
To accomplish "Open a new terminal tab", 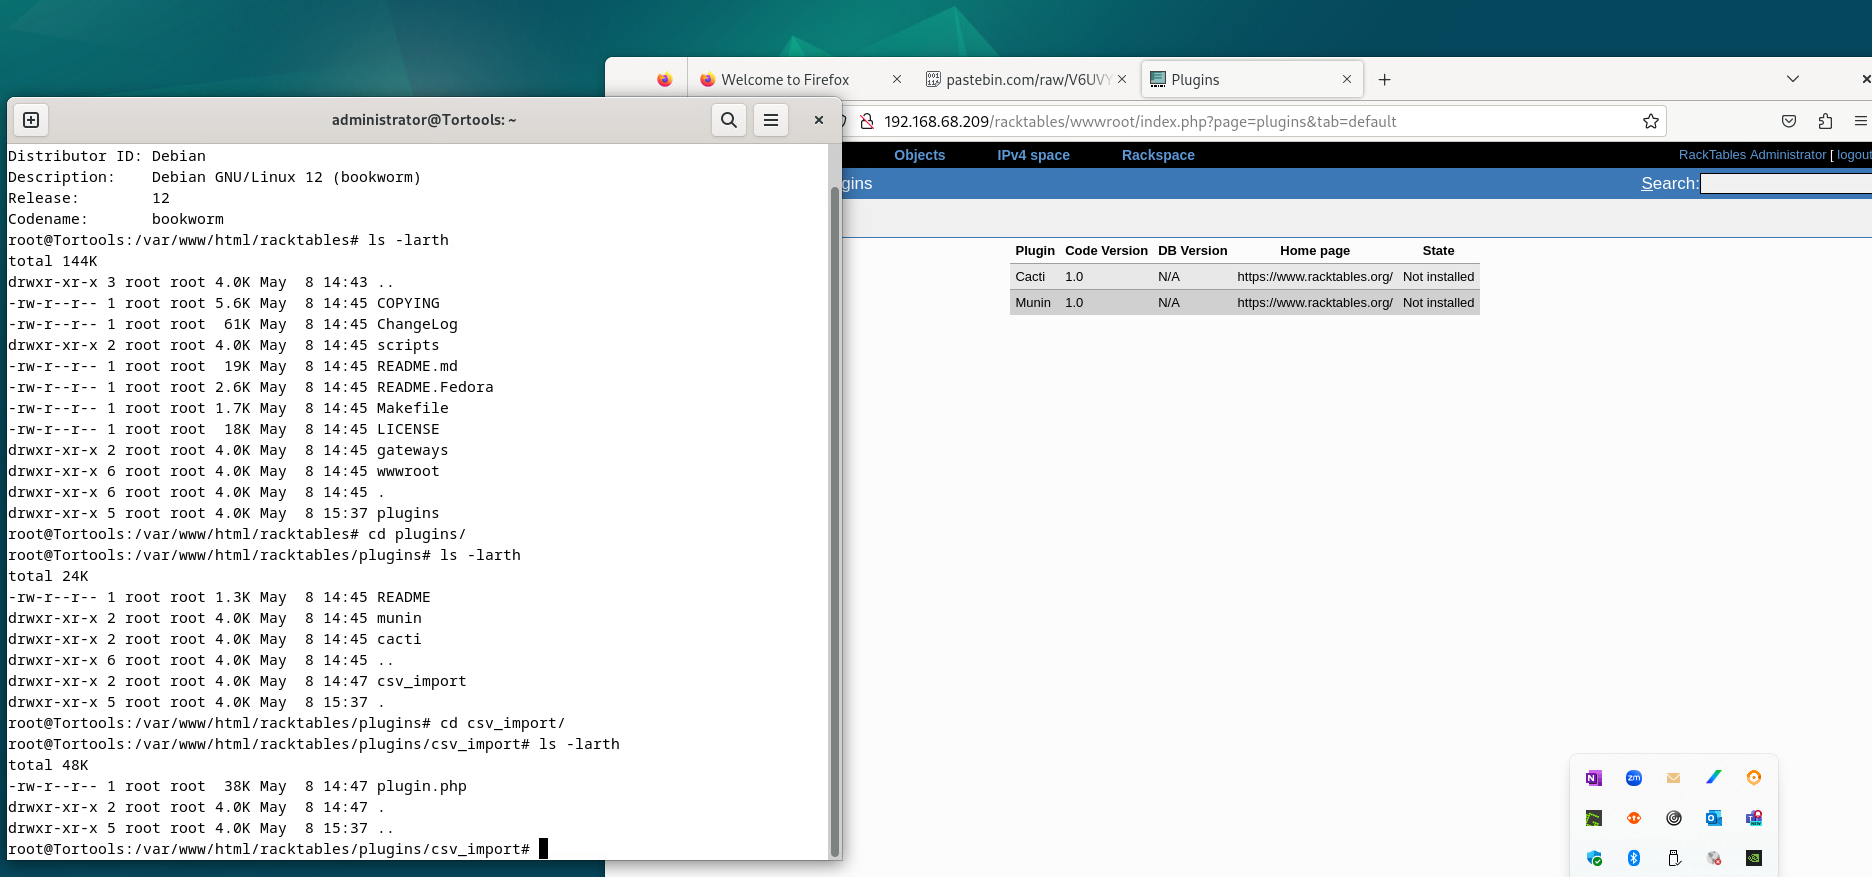I will [x=31, y=120].
